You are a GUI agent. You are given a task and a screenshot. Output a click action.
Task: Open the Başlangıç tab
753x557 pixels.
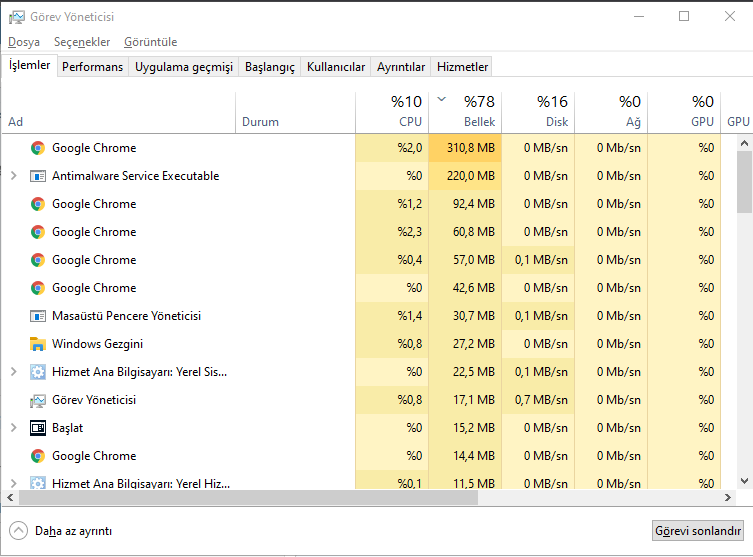[270, 67]
